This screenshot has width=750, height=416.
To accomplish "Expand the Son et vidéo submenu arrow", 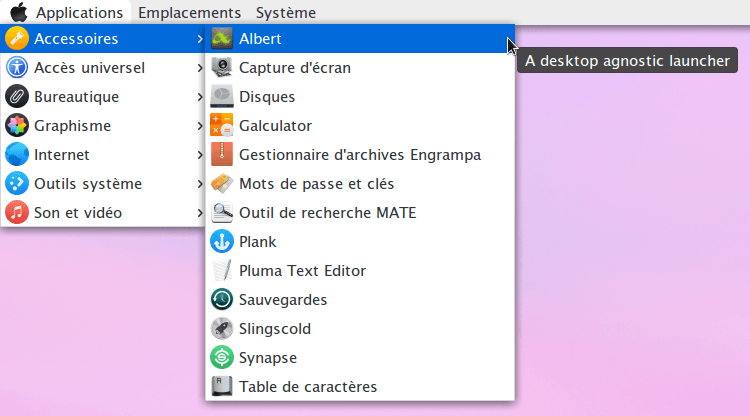I will coord(200,213).
